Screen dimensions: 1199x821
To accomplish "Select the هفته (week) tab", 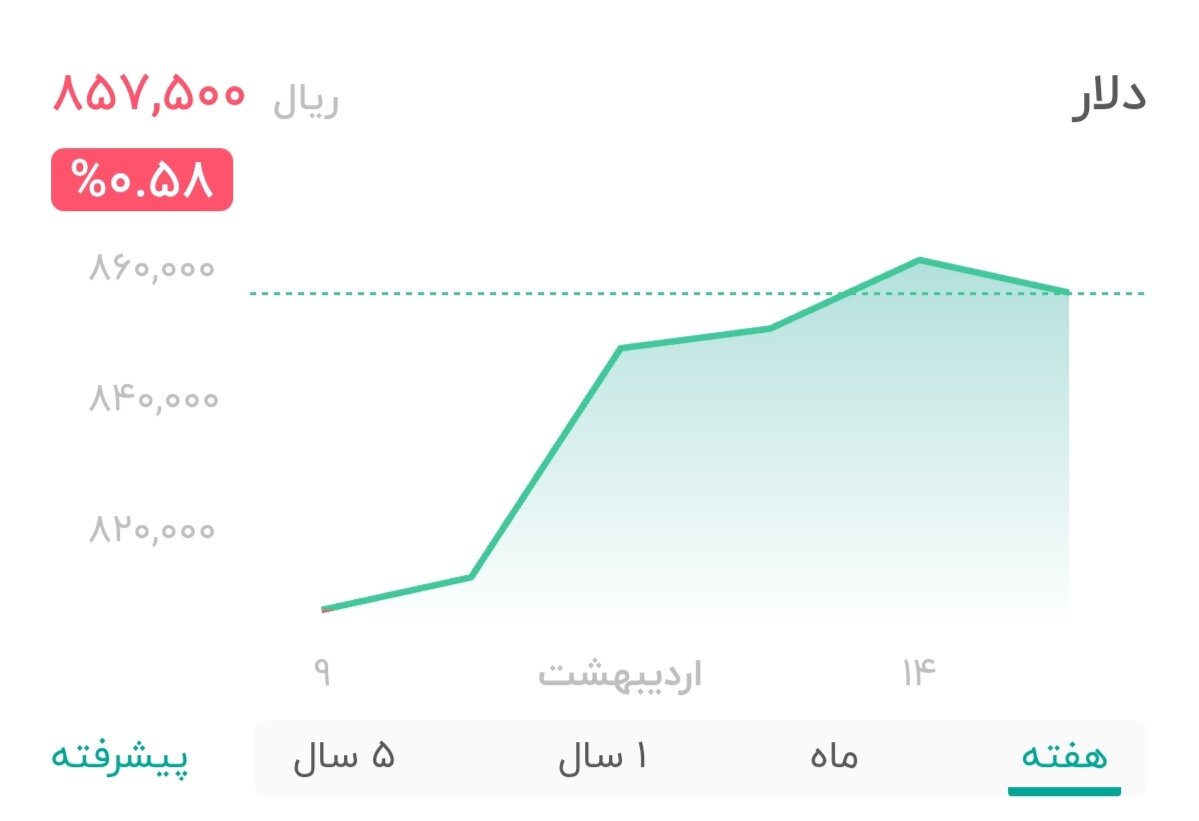I will click(x=1064, y=757).
